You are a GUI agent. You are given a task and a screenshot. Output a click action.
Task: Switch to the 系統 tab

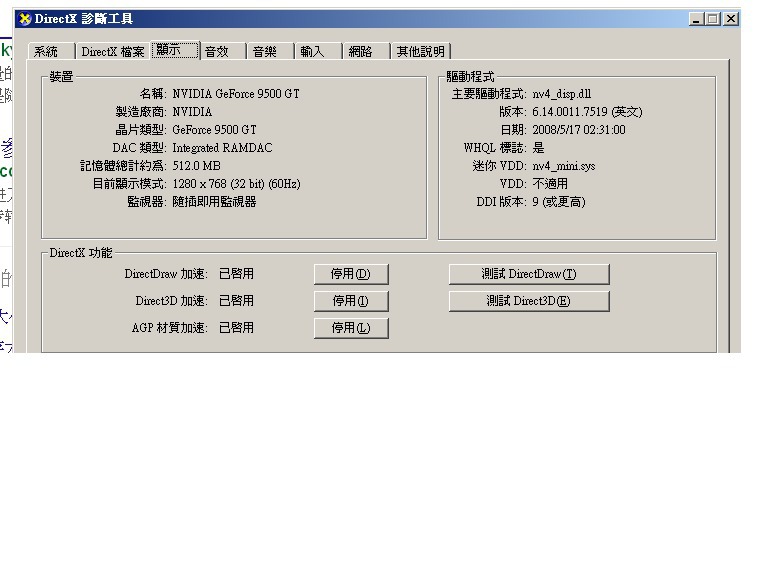pos(51,51)
